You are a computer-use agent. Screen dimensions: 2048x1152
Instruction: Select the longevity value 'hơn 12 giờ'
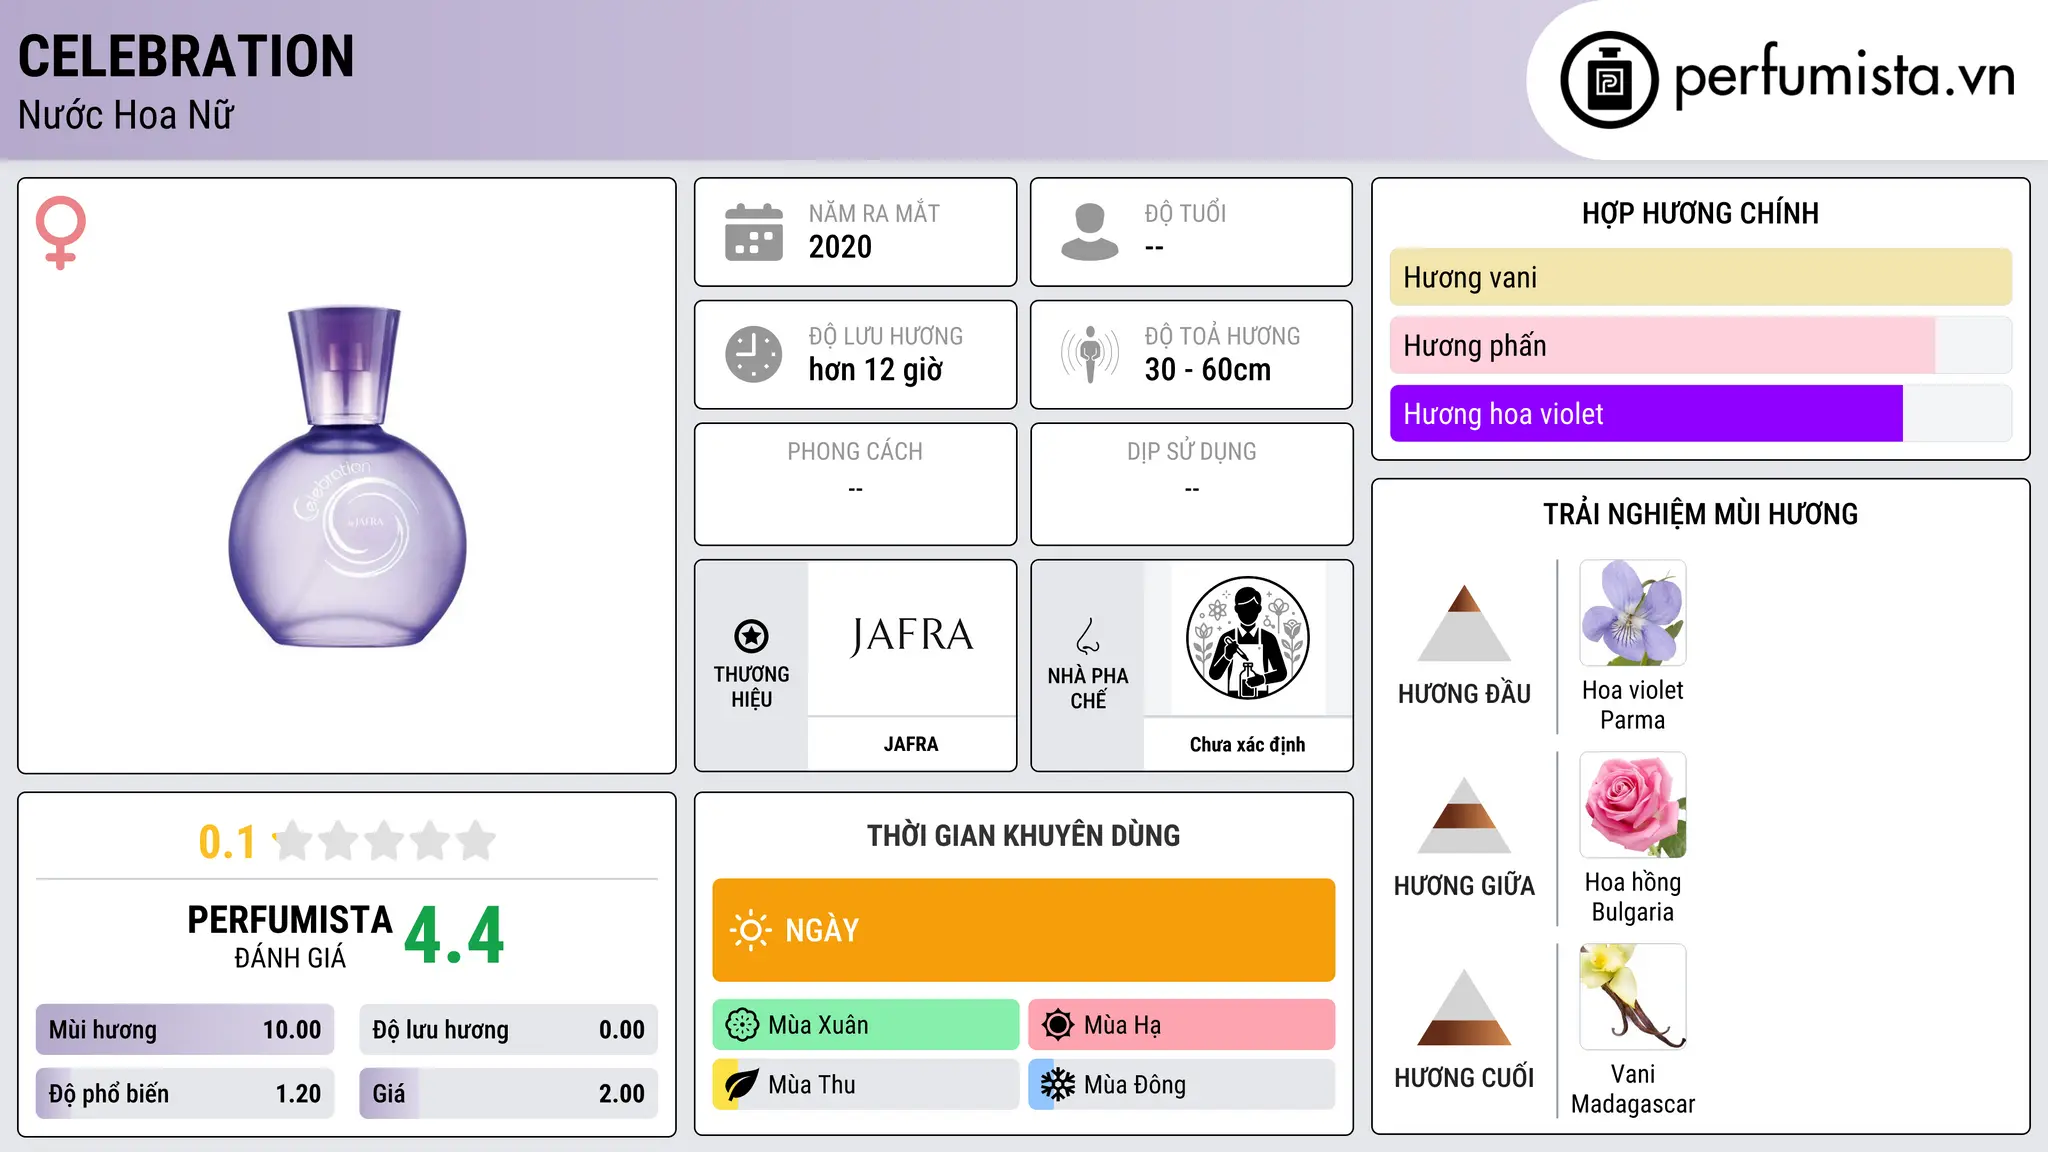(876, 370)
